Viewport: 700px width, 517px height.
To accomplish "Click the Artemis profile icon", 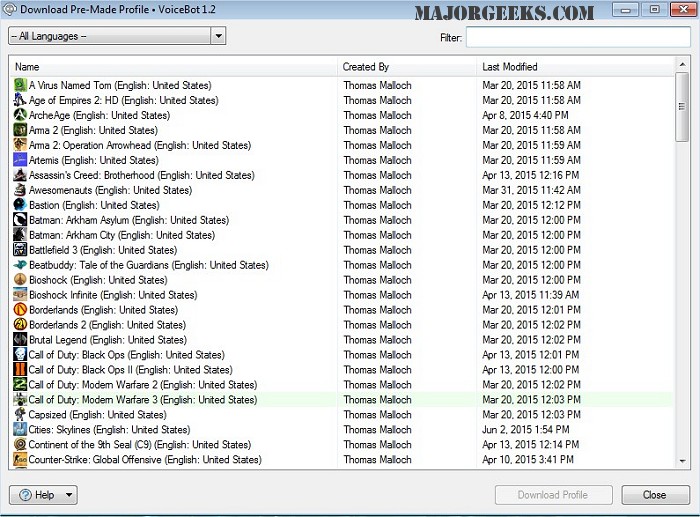I will pos(20,160).
